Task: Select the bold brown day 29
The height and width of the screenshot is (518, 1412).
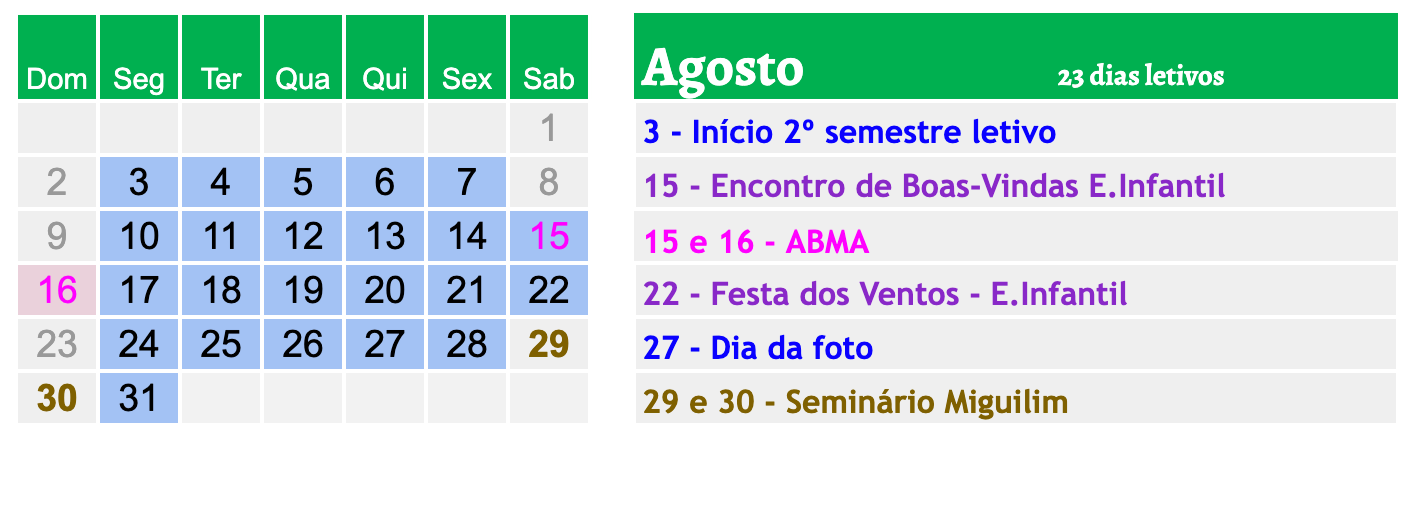Action: click(x=549, y=344)
